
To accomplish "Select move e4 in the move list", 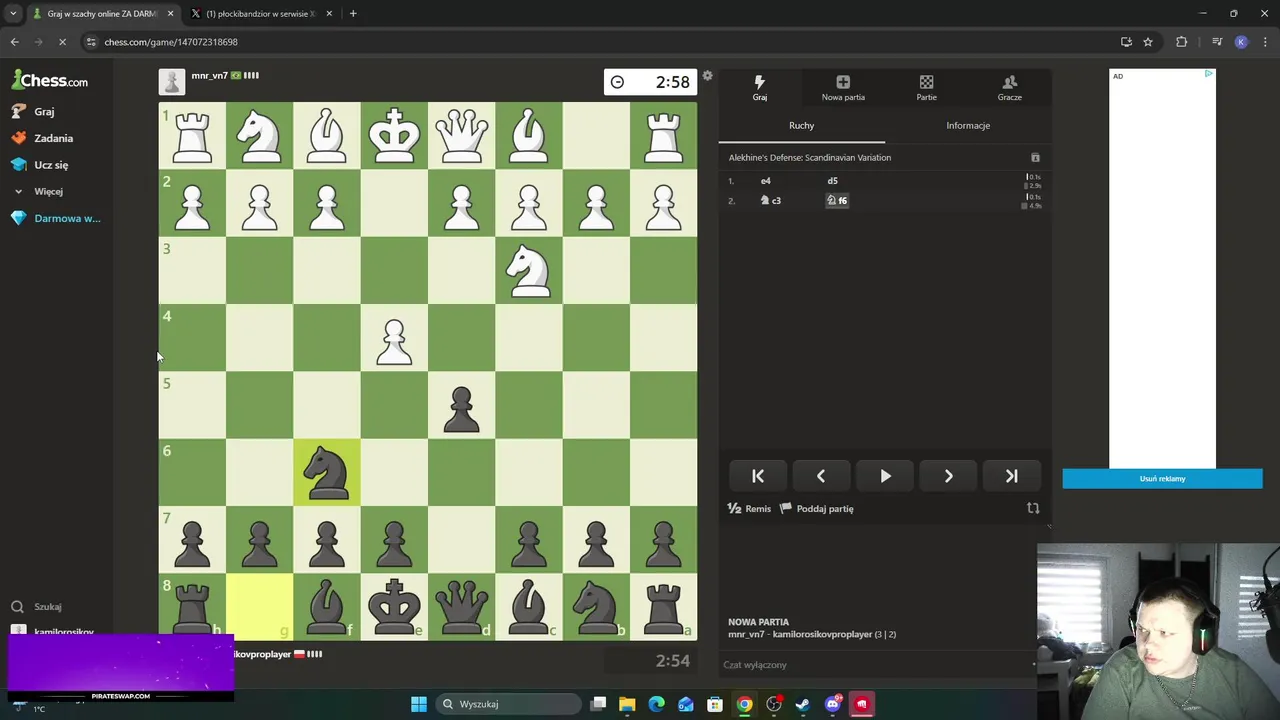I will pyautogui.click(x=766, y=181).
